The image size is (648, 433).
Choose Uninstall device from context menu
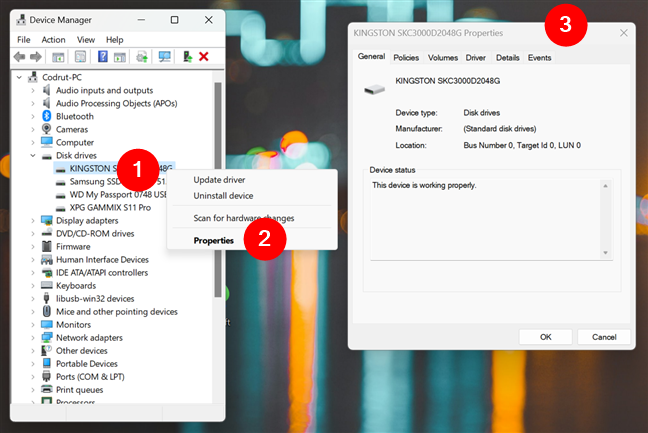tap(252, 196)
